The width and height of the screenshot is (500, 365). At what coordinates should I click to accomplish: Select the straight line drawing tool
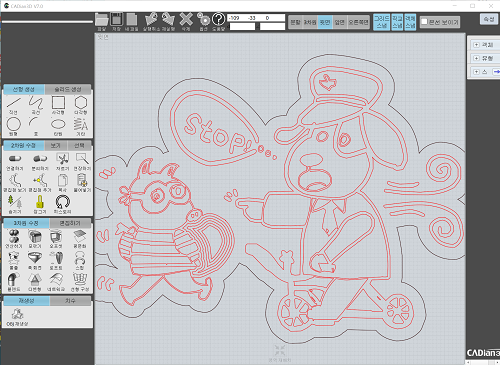click(14, 103)
